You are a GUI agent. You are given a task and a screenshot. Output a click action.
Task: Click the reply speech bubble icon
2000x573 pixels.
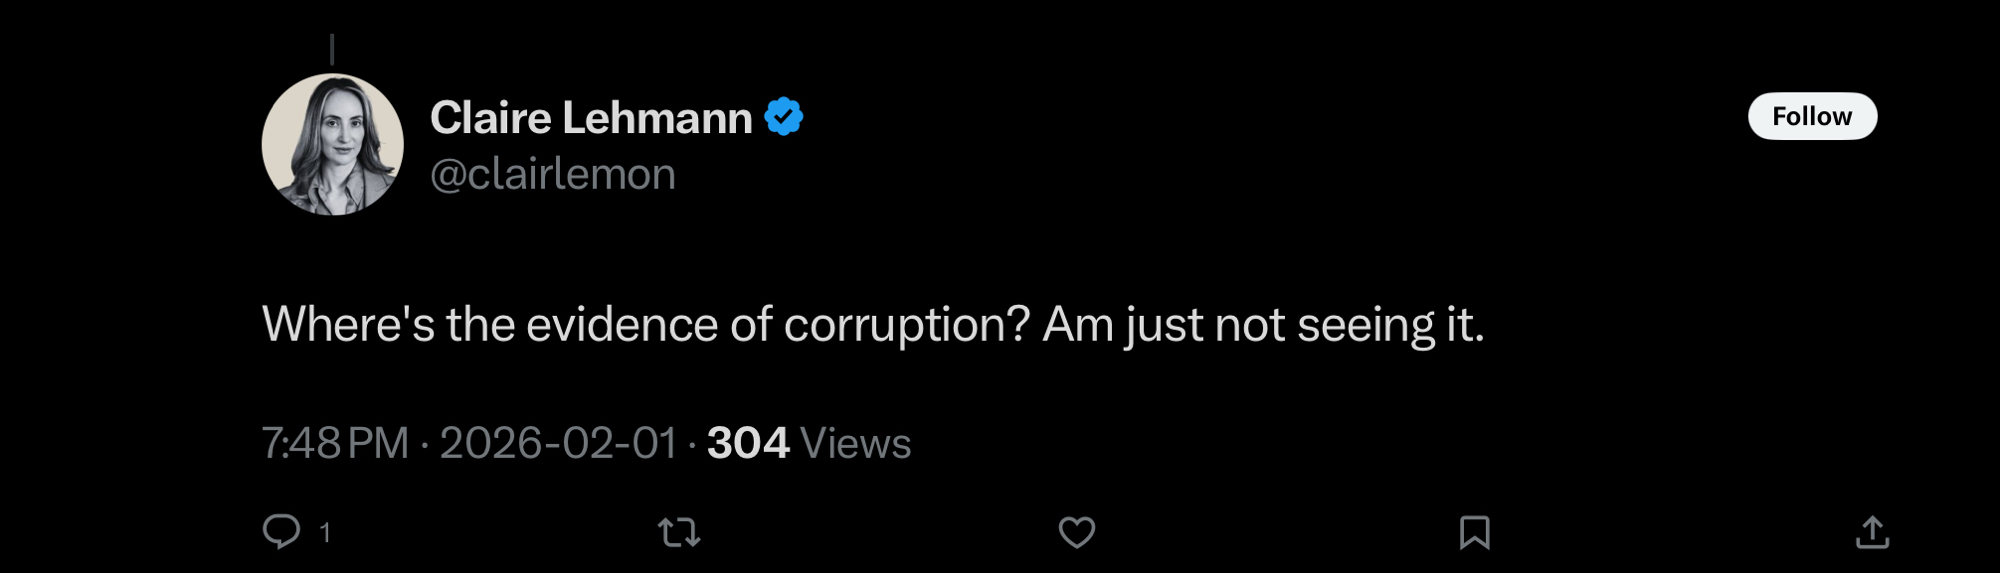[281, 531]
